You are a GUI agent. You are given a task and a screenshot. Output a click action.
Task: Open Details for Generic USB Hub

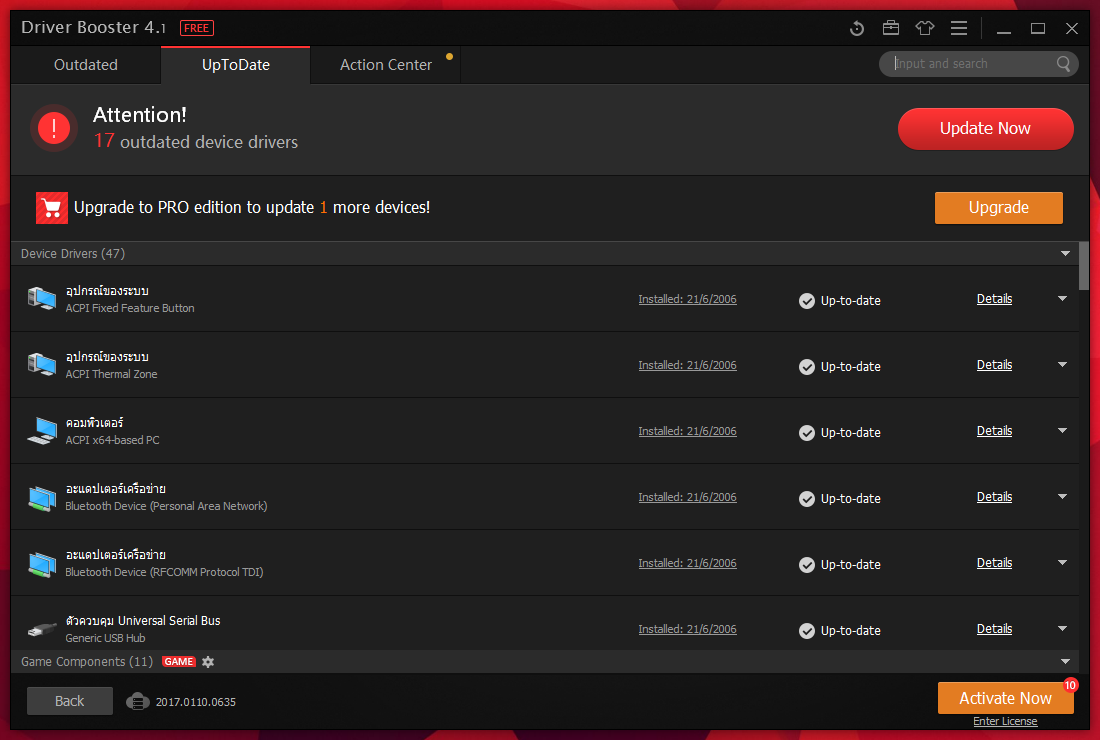coord(994,628)
